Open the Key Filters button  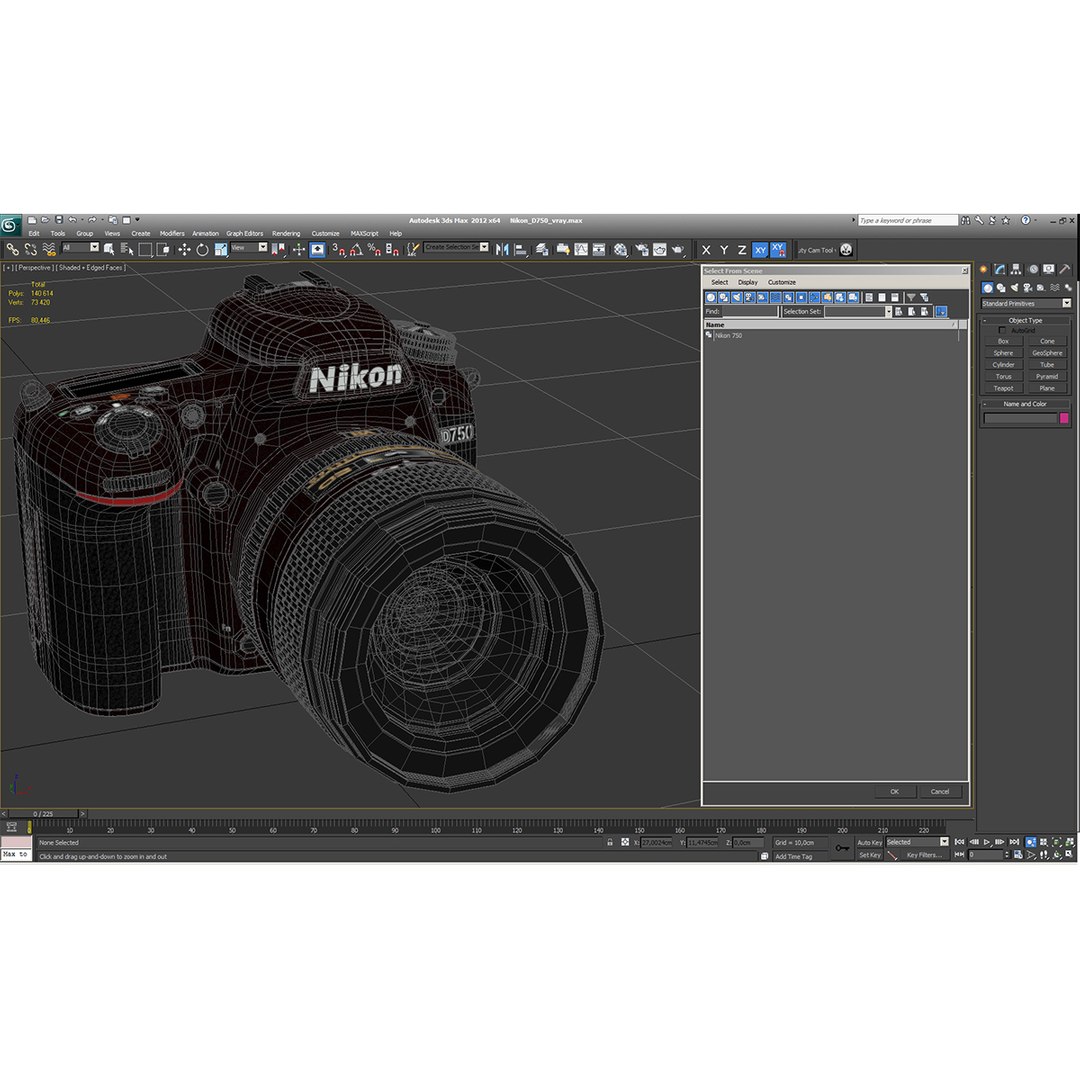[924, 855]
